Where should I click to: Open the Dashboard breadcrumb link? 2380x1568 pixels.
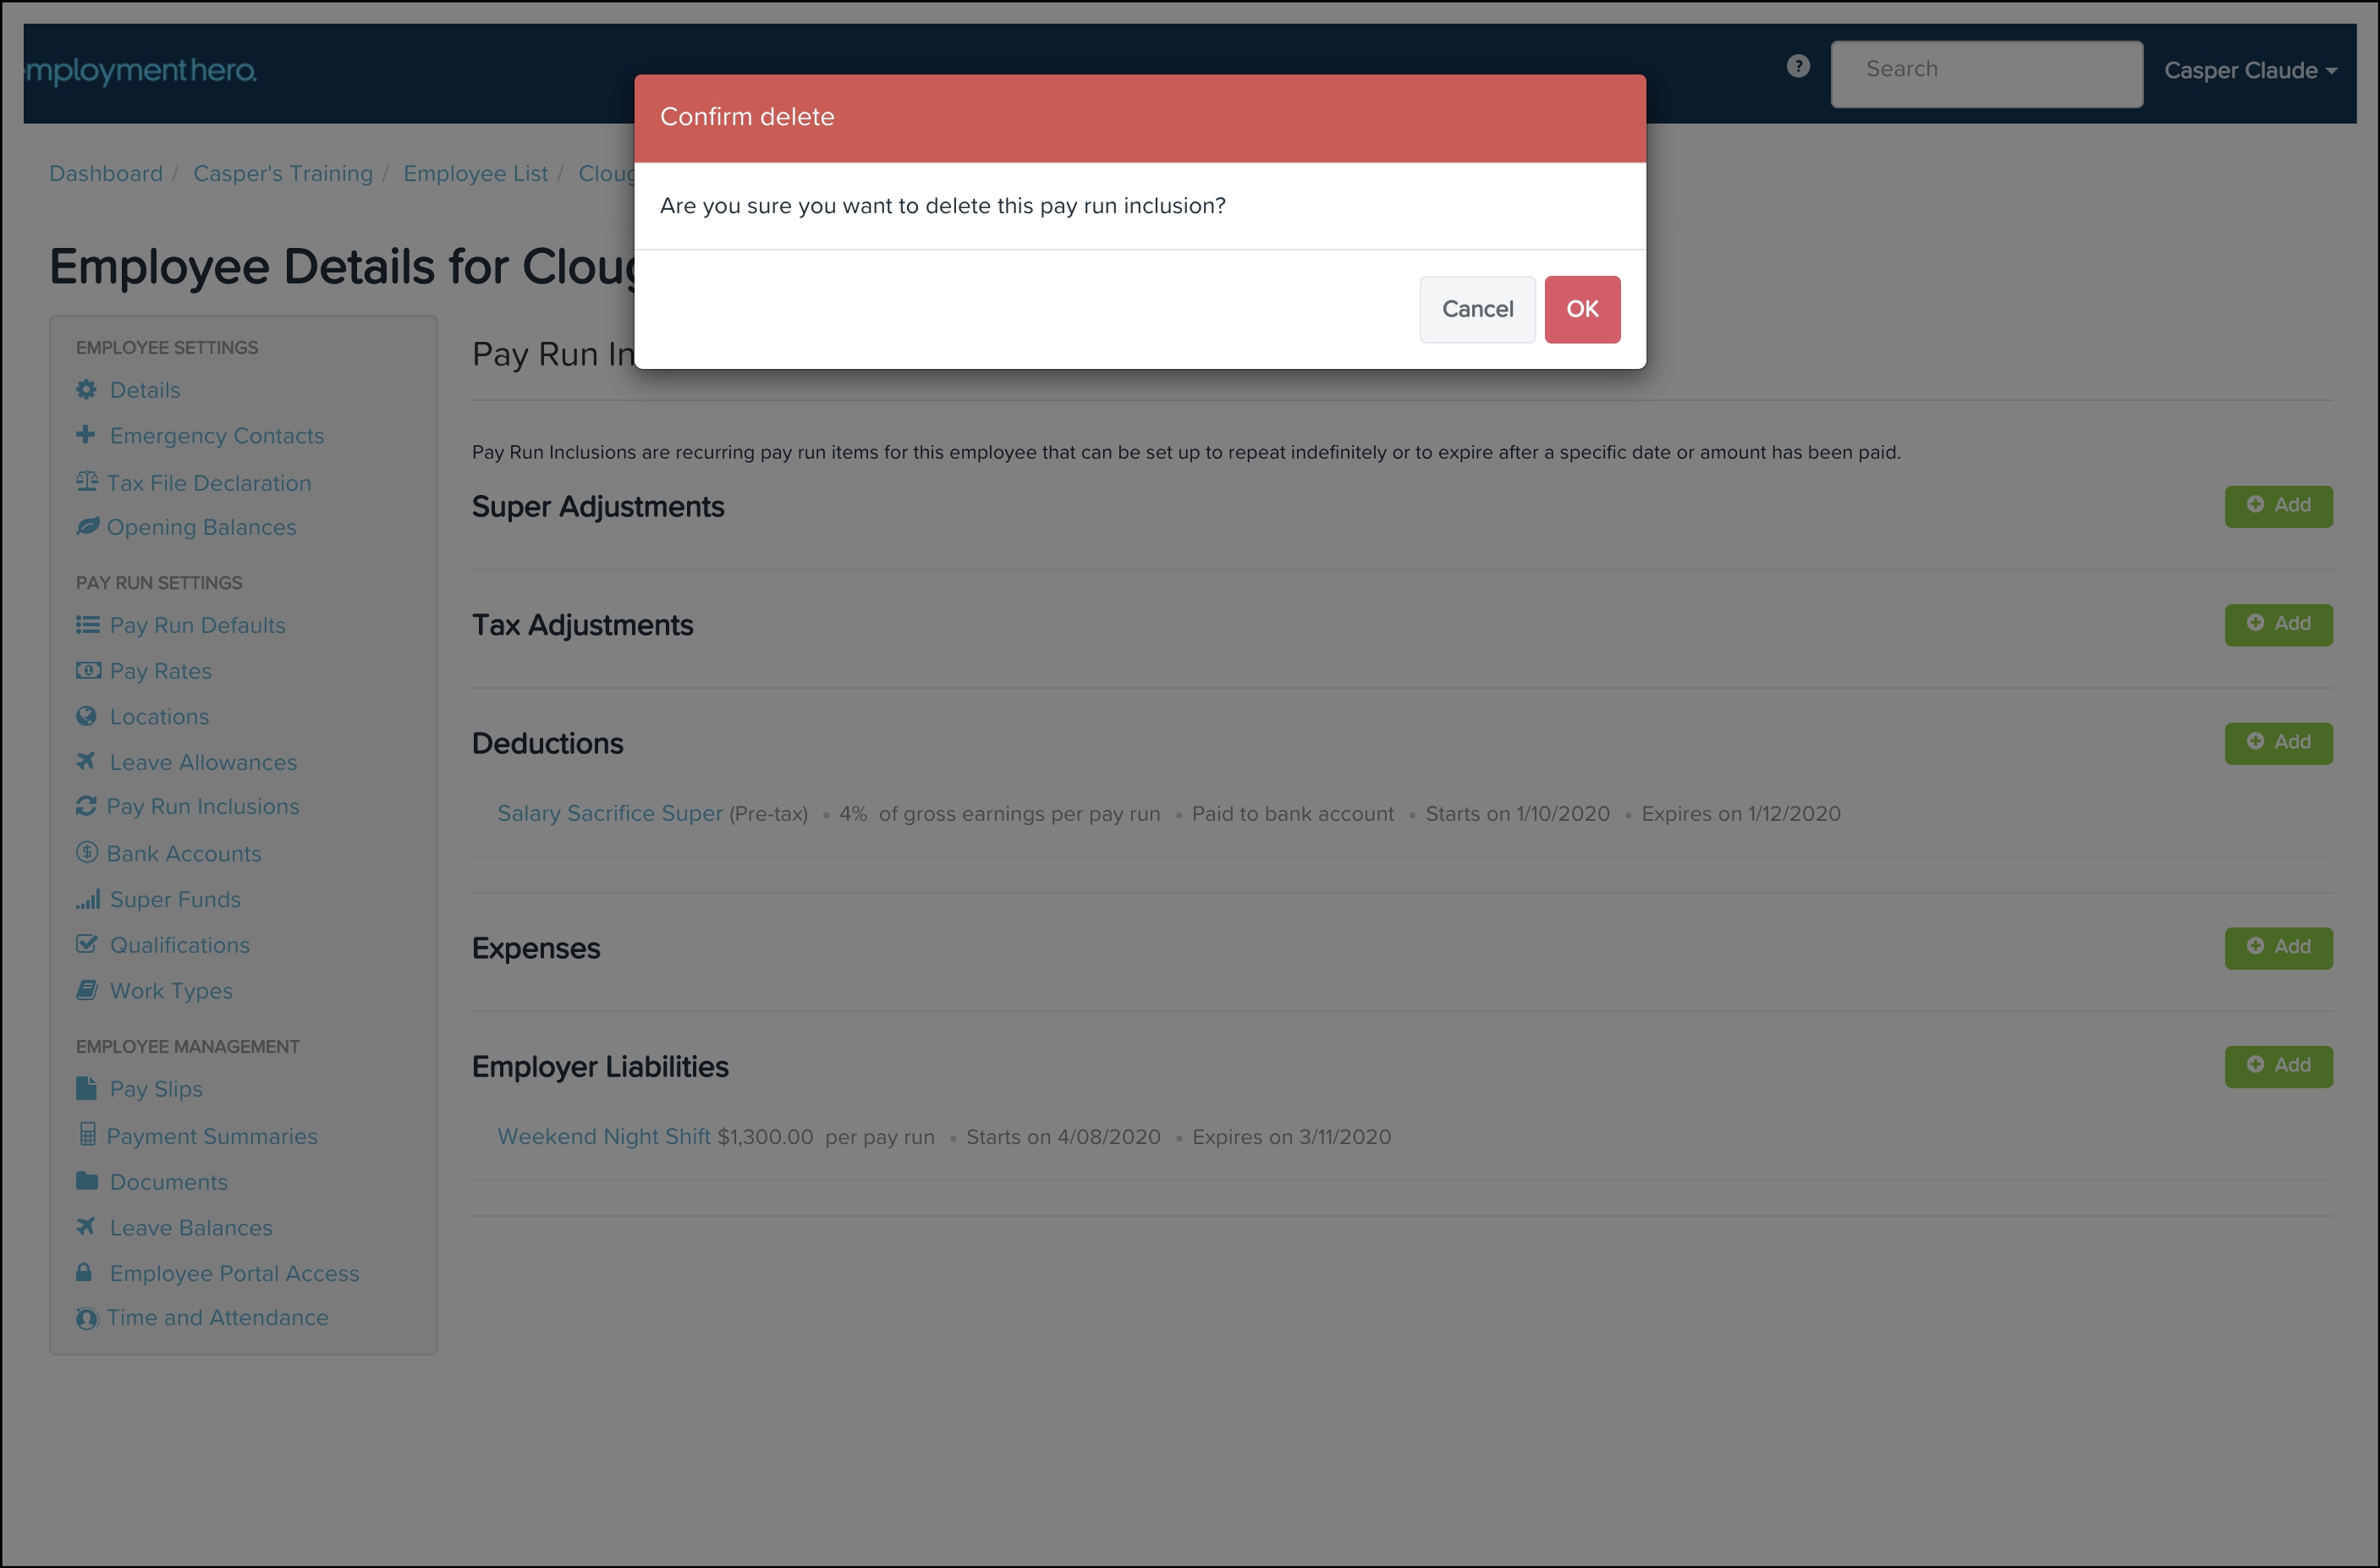[106, 174]
